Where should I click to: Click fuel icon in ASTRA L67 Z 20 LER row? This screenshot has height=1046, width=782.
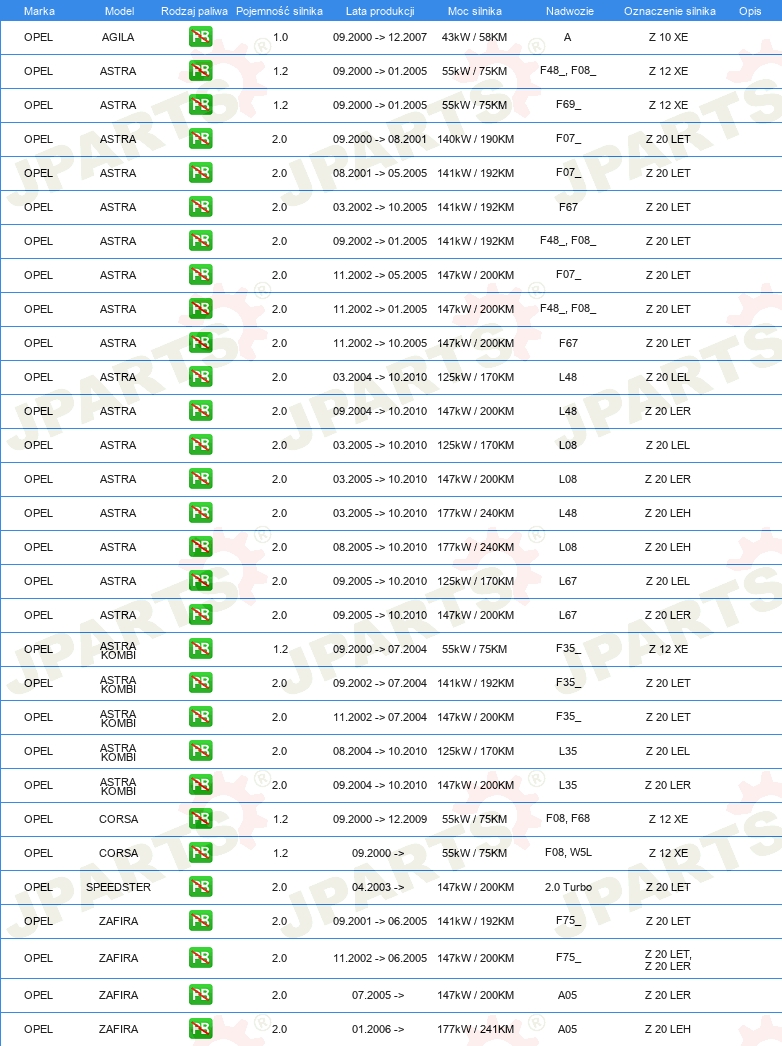tap(200, 615)
